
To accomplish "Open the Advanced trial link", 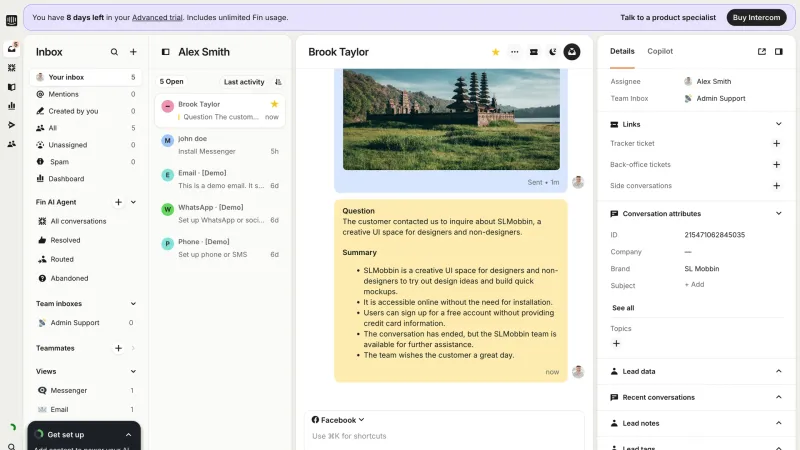I will (157, 17).
